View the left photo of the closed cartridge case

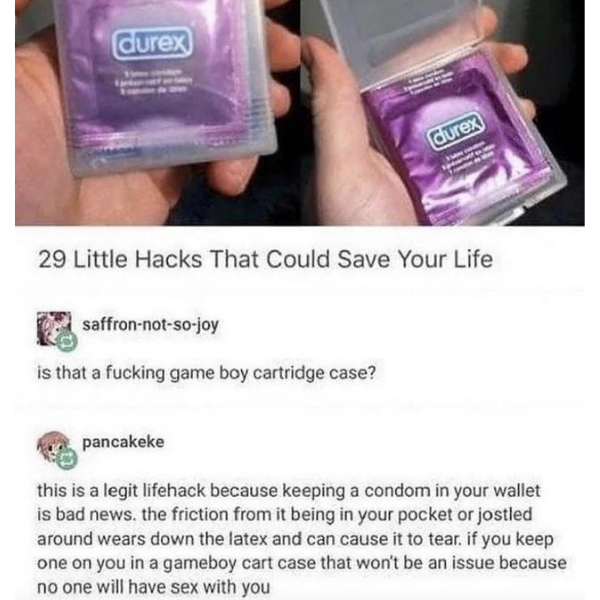(x=157, y=112)
